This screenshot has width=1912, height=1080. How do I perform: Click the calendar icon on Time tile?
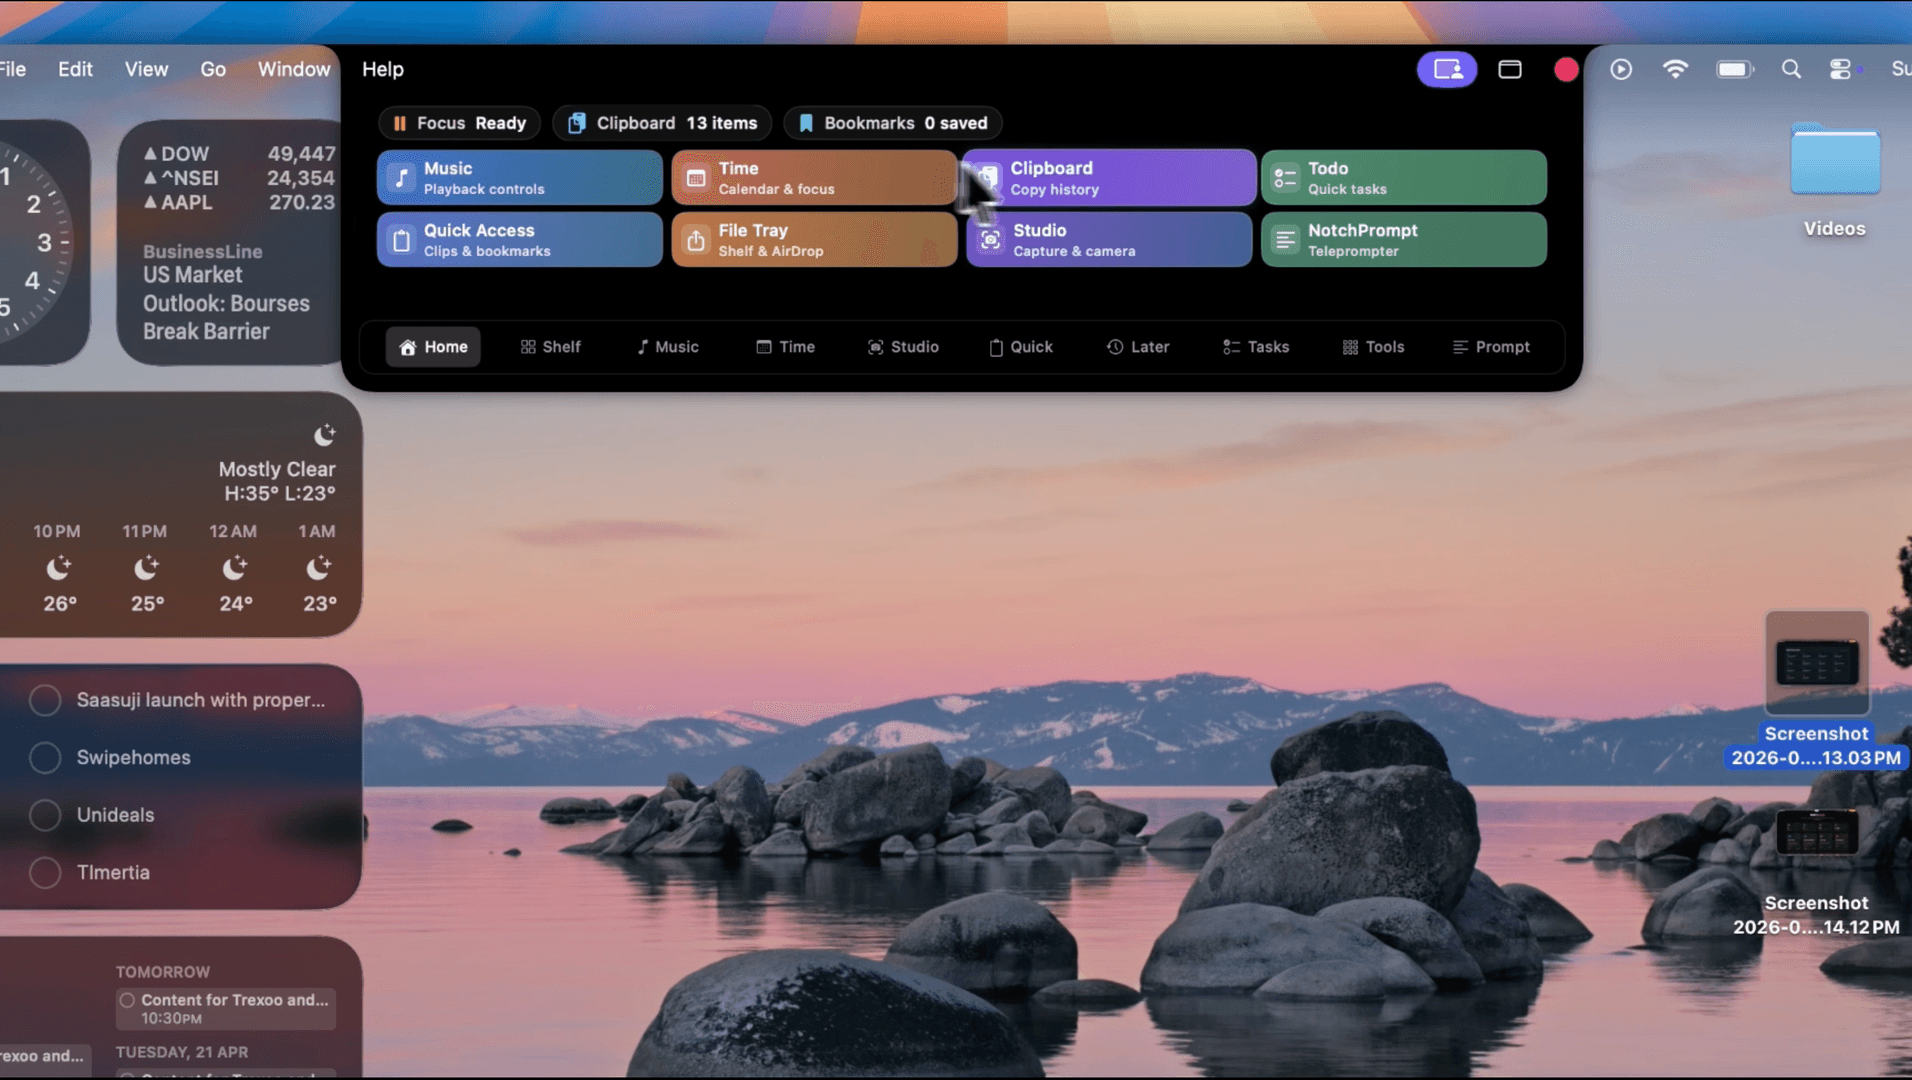pos(696,178)
